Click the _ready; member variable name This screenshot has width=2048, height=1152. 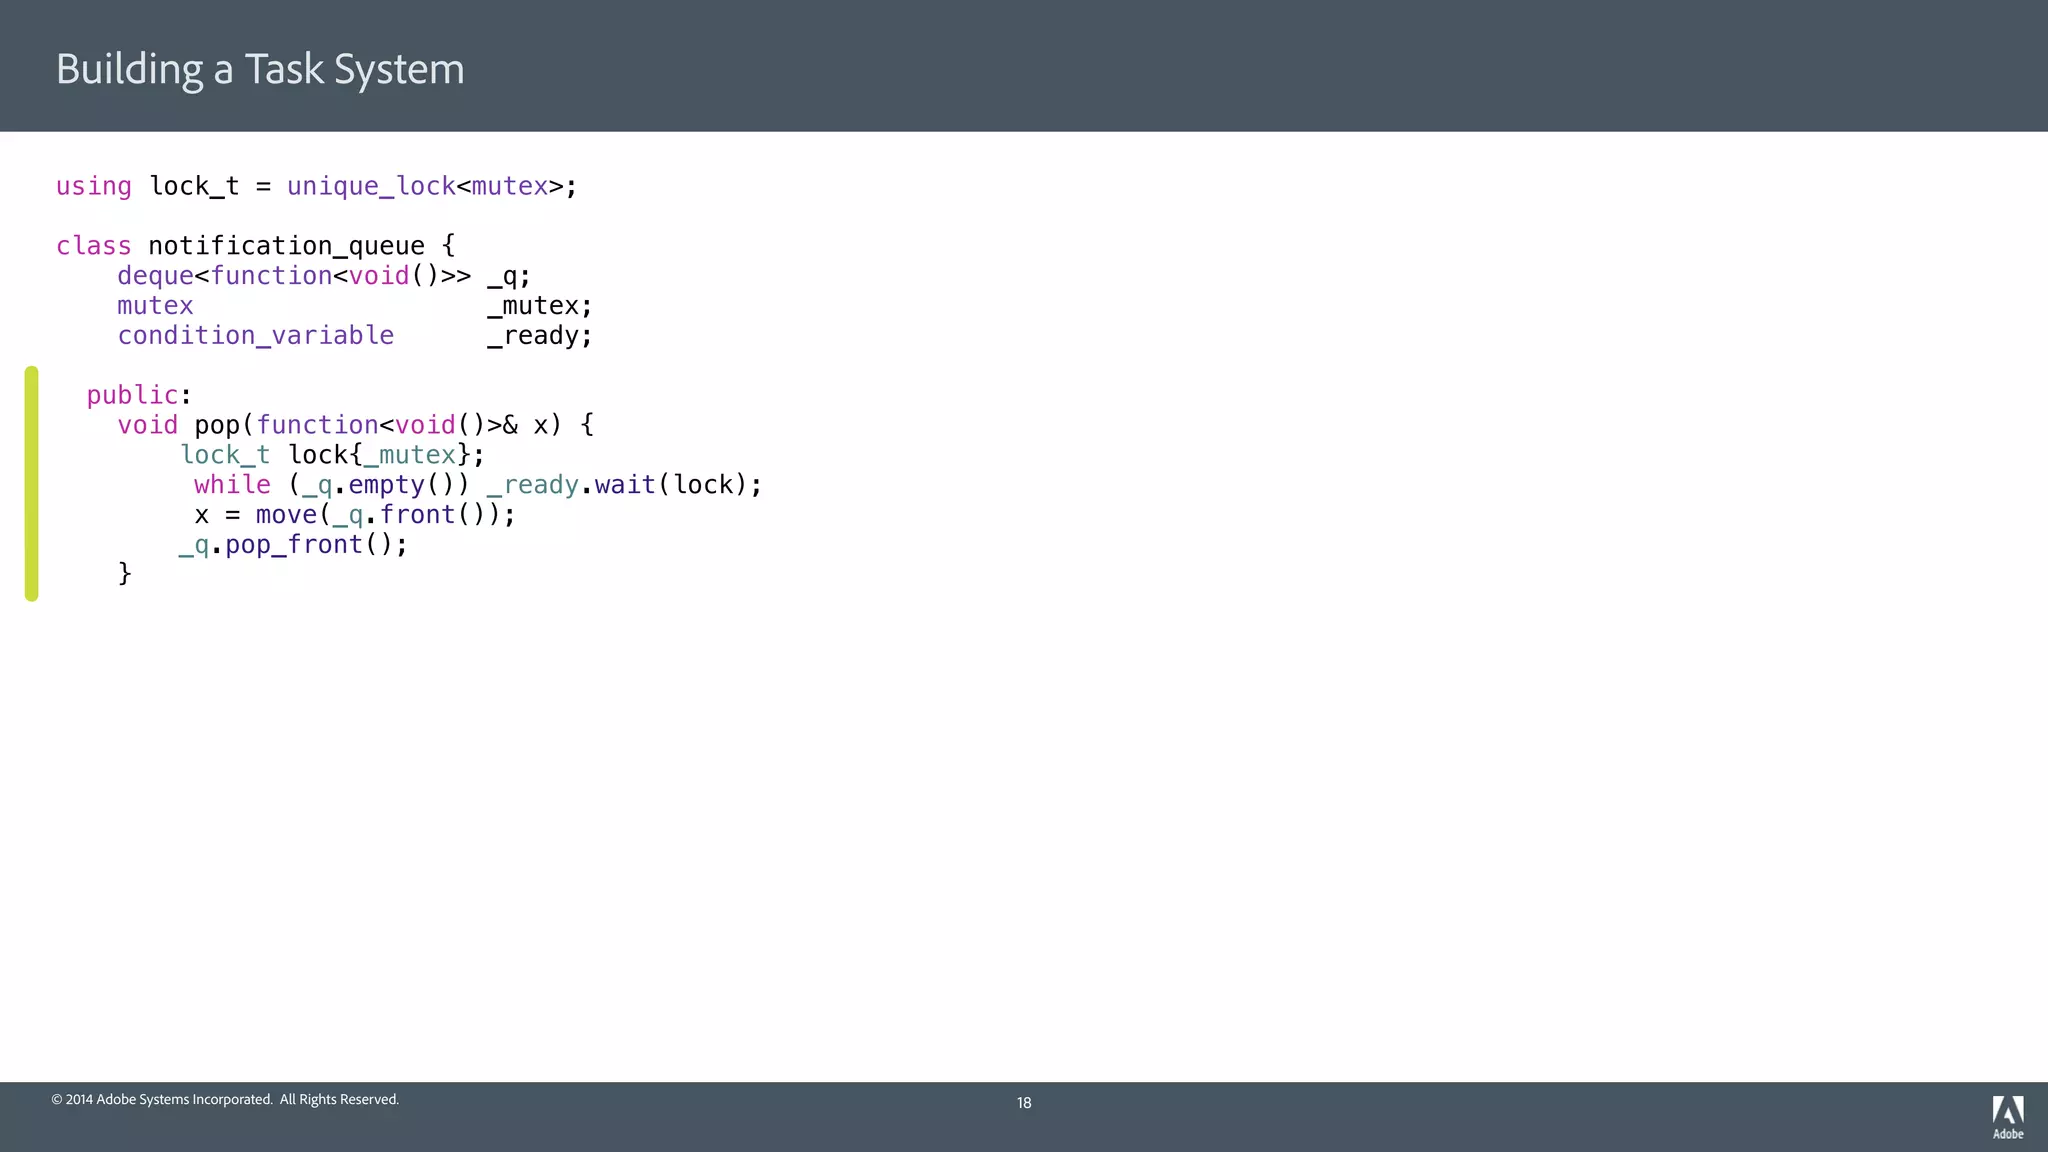pyautogui.click(x=539, y=336)
